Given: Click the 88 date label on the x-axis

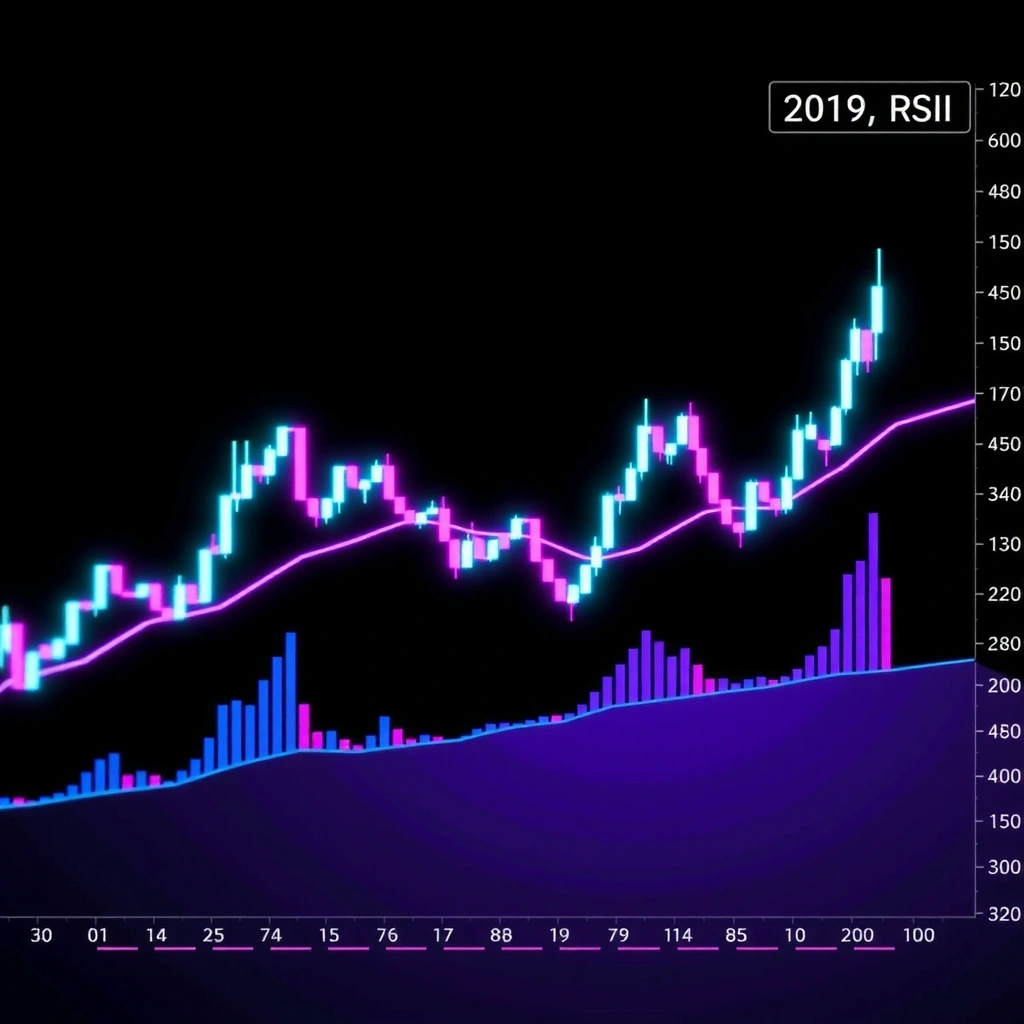Looking at the screenshot, I should (x=500, y=936).
